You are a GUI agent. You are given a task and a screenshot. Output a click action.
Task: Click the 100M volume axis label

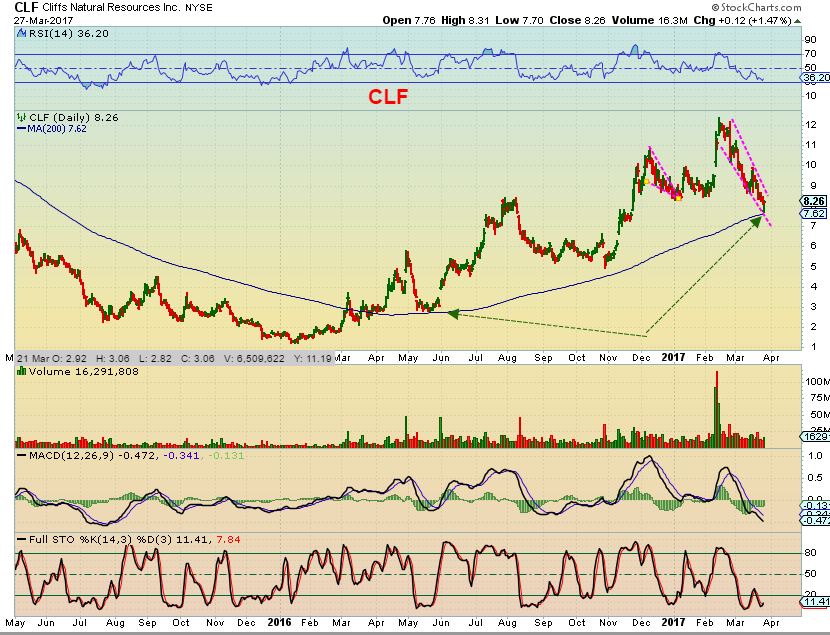817,382
